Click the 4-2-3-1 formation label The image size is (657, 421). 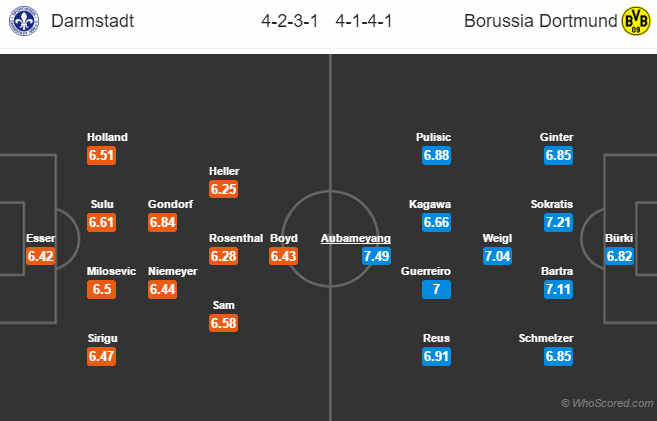point(290,21)
